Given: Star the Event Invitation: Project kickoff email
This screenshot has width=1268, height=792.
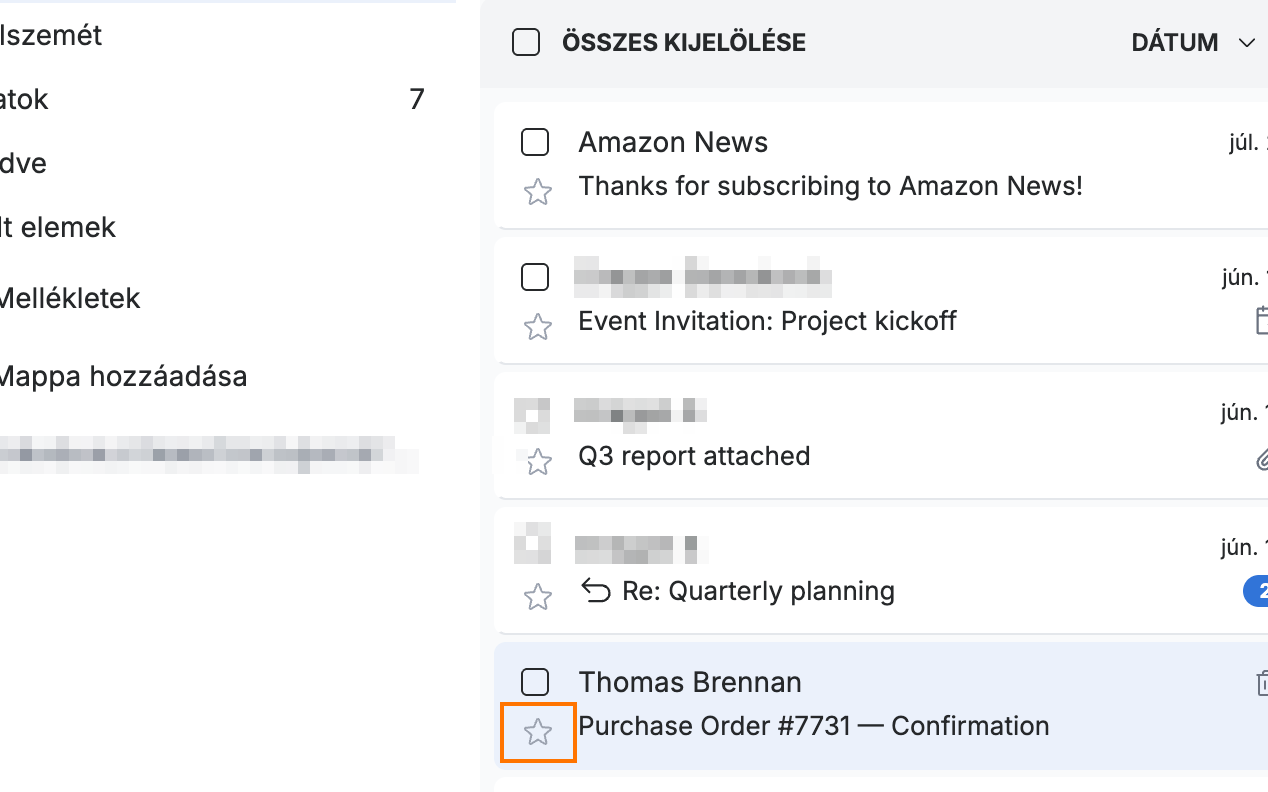Looking at the screenshot, I should [x=538, y=327].
